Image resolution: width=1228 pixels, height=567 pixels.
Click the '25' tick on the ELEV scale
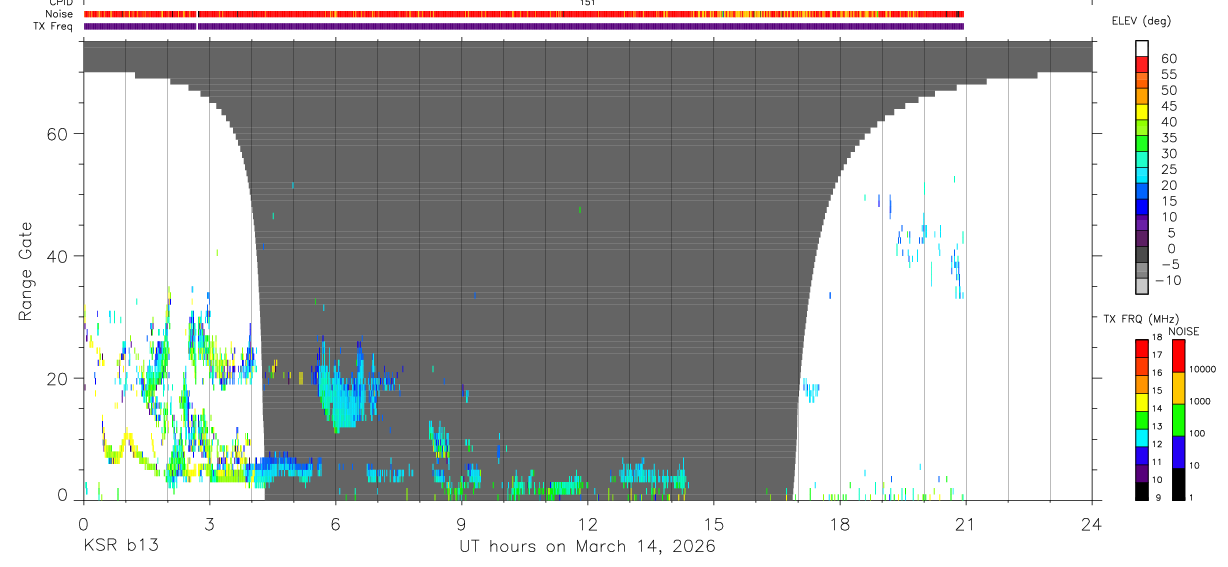pyautogui.click(x=1168, y=169)
